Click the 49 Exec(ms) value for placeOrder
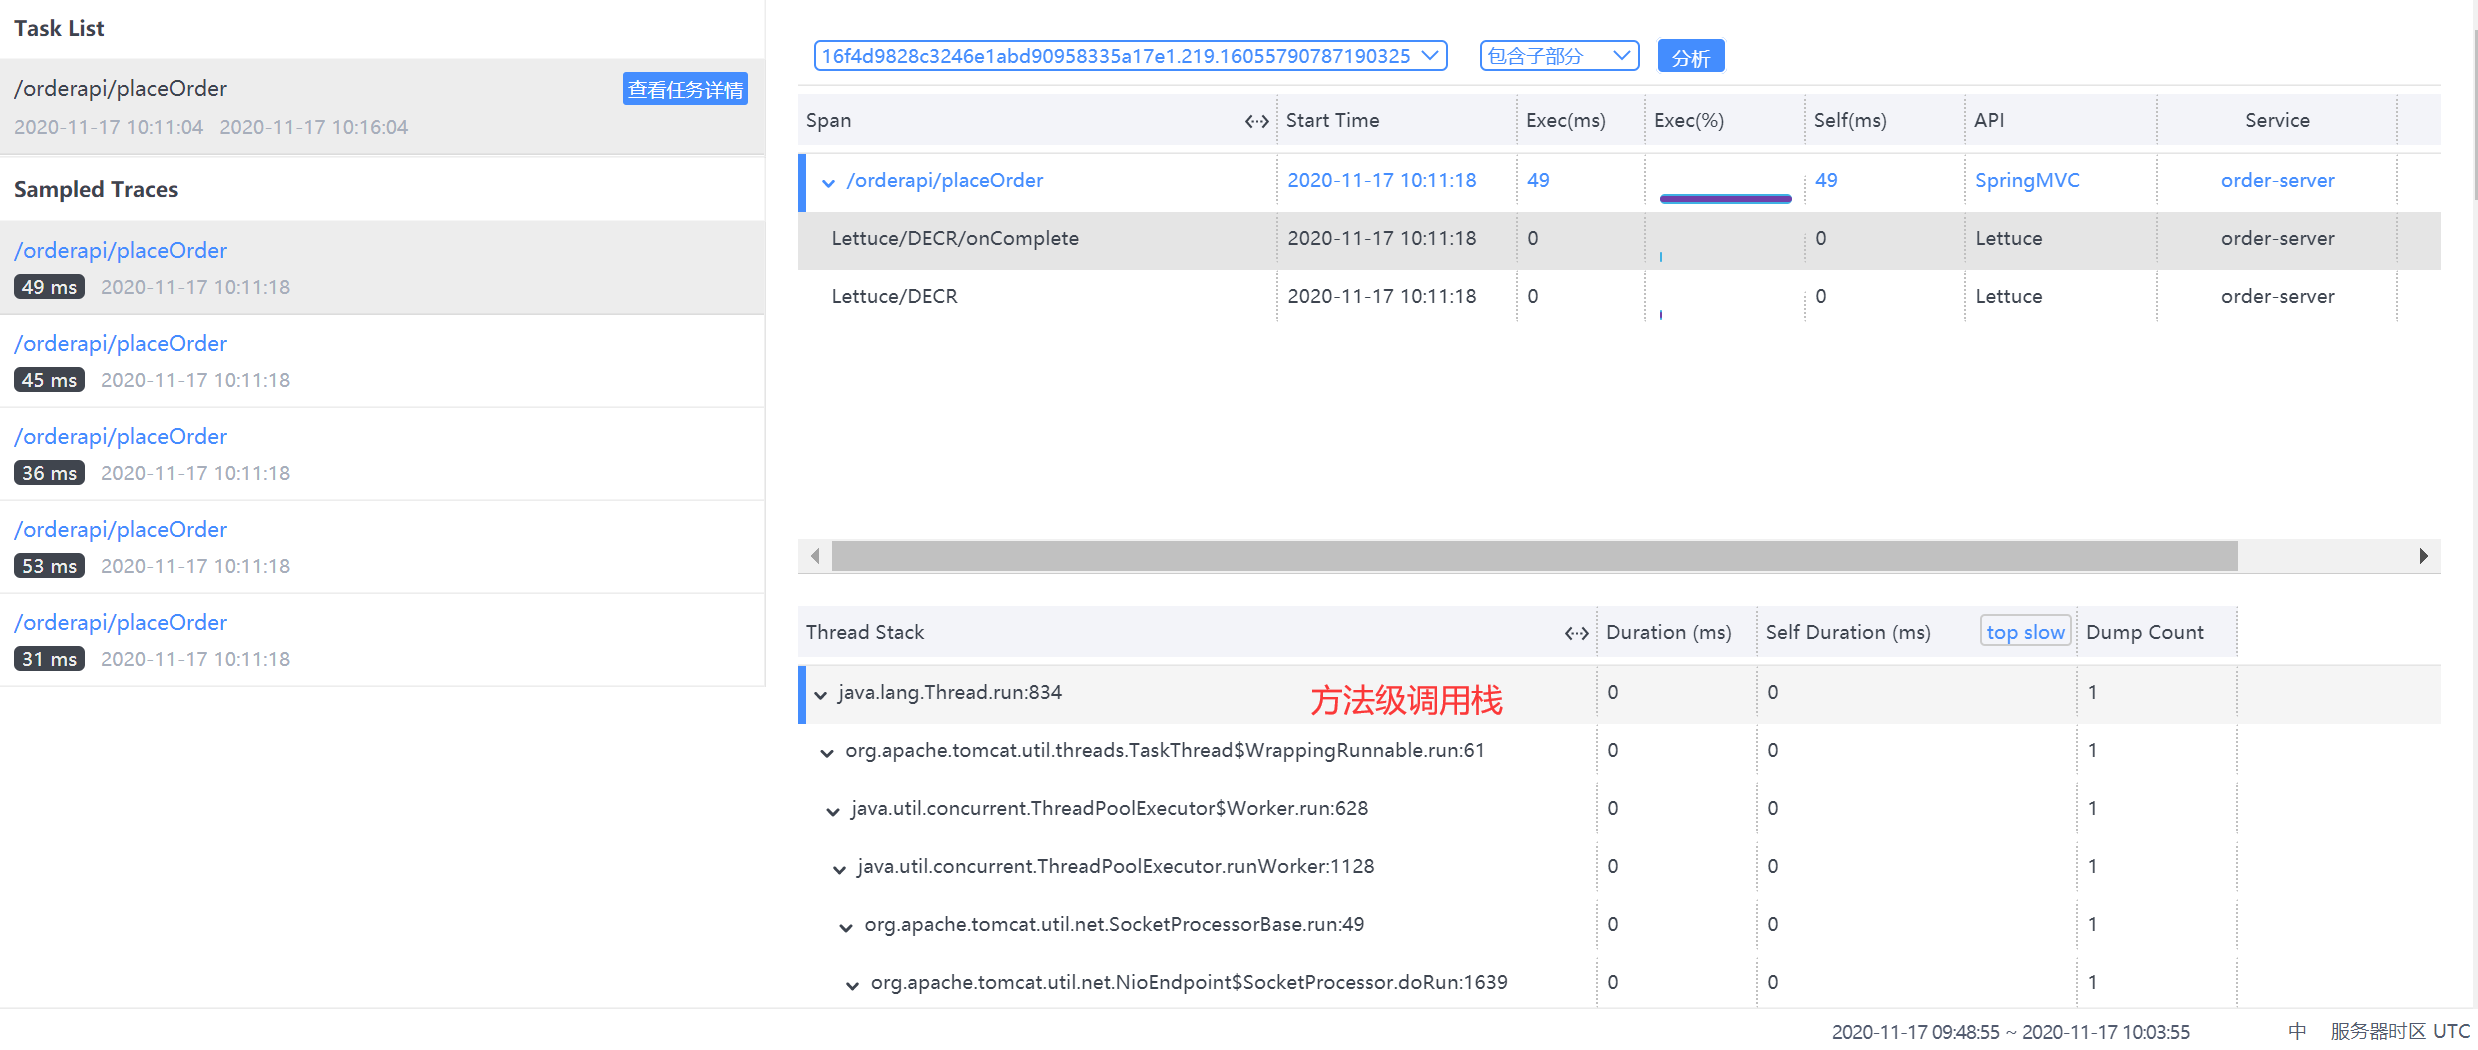Image resolution: width=2478 pixels, height=1050 pixels. click(x=1538, y=180)
